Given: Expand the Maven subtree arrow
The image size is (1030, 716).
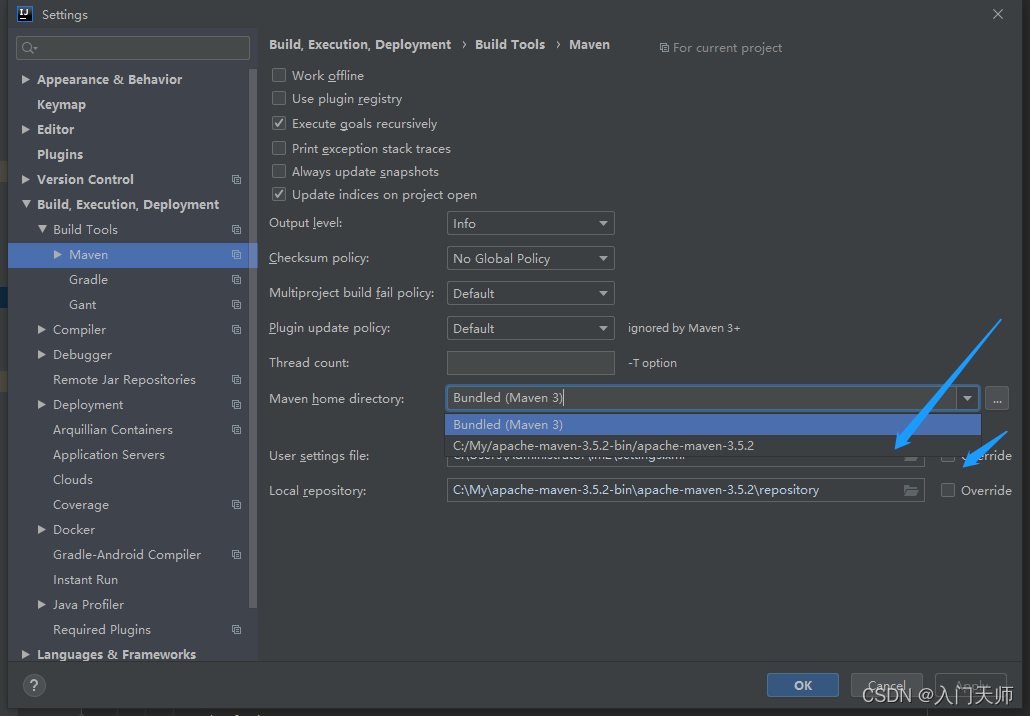Looking at the screenshot, I should 58,254.
